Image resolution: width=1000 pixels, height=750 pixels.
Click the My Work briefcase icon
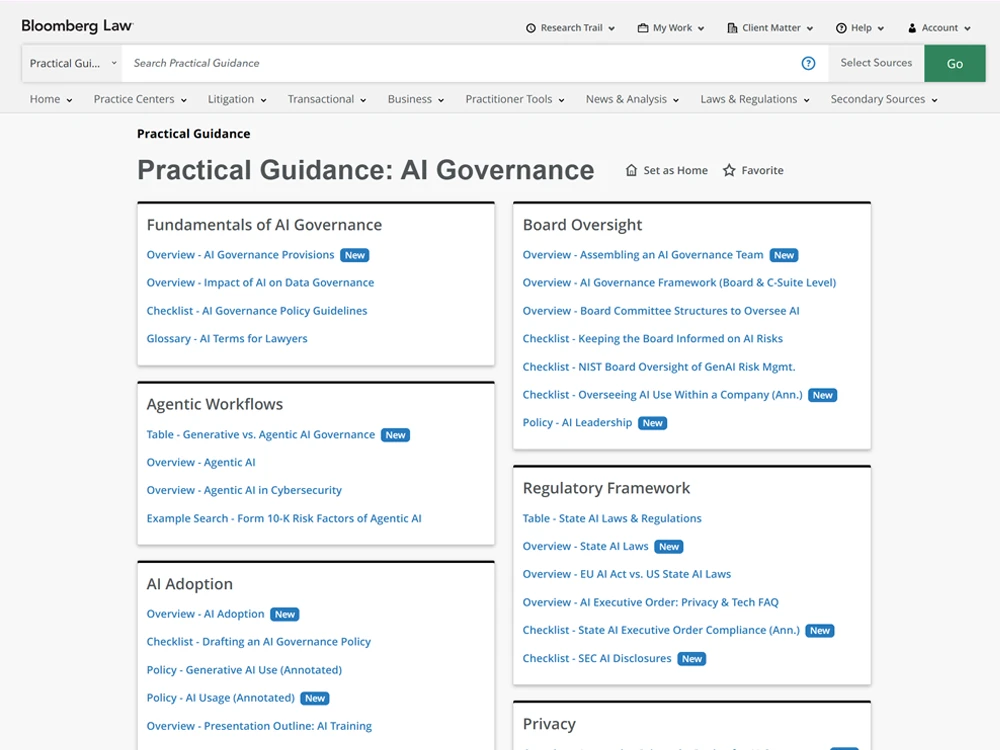[643, 28]
